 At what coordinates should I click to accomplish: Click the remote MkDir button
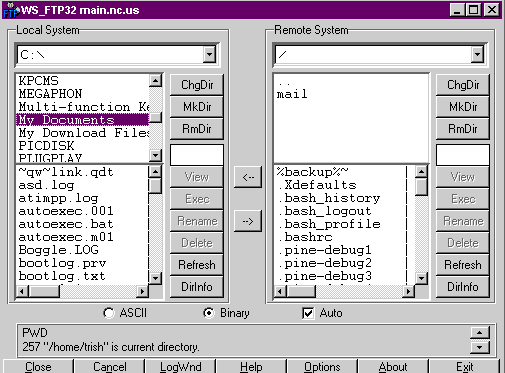click(x=463, y=107)
